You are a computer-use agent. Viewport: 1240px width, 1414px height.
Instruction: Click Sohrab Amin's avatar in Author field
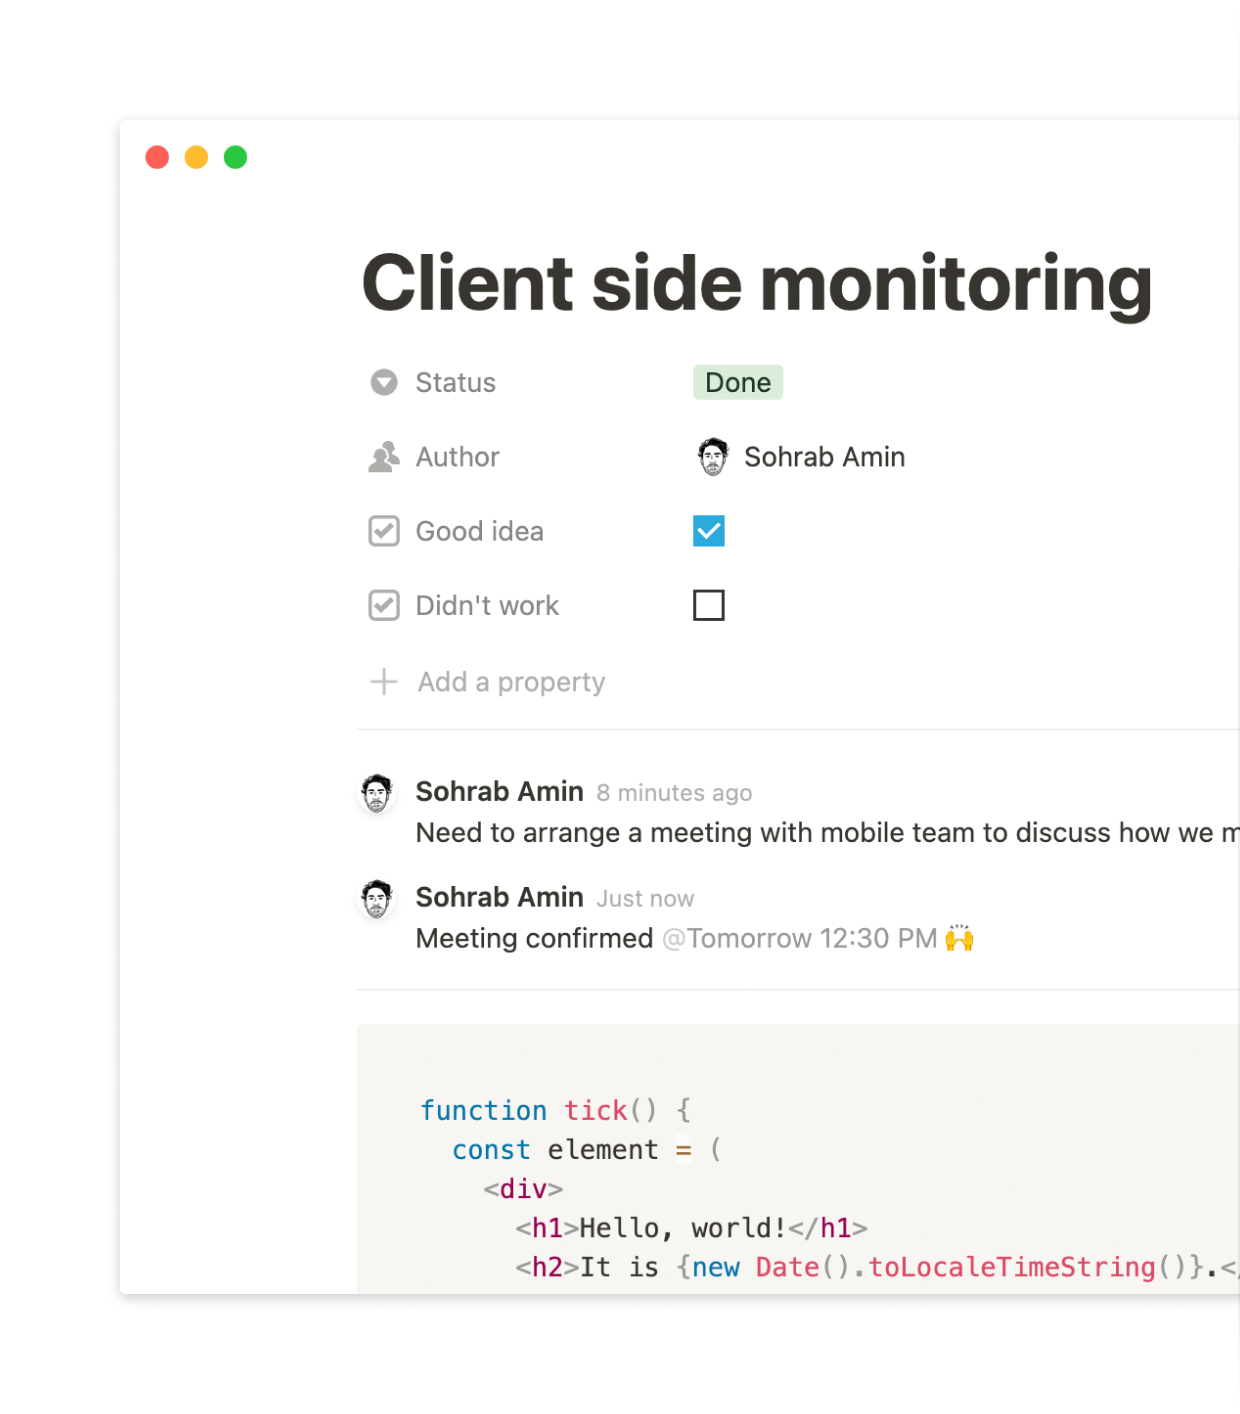[713, 457]
